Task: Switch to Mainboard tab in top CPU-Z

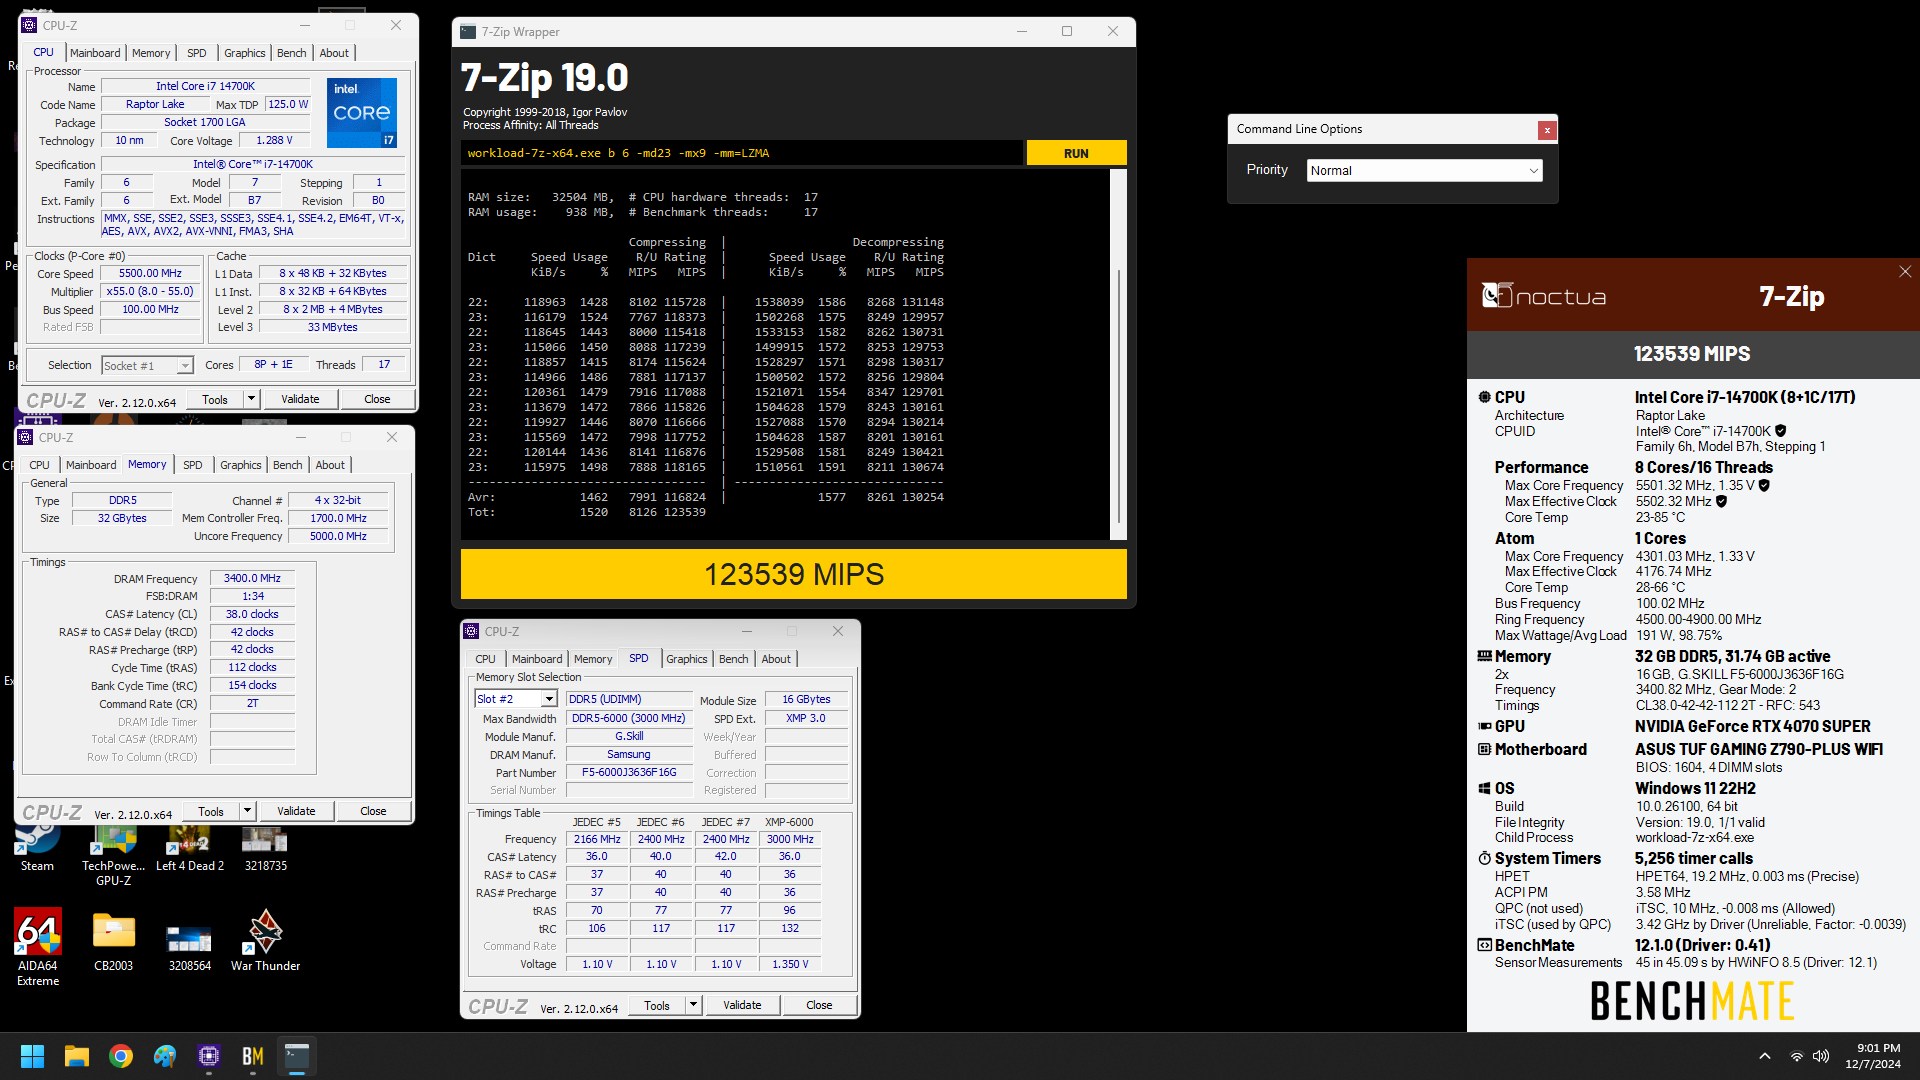Action: click(95, 53)
